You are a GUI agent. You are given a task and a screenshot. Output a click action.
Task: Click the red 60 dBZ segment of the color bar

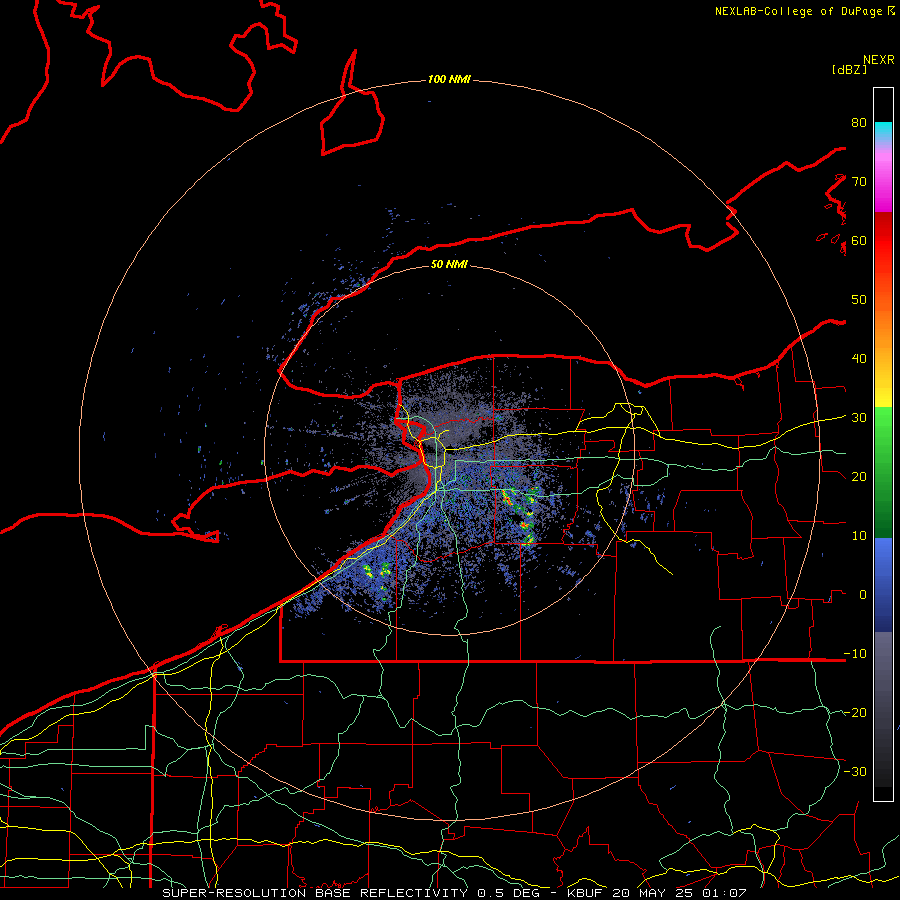pyautogui.click(x=883, y=241)
